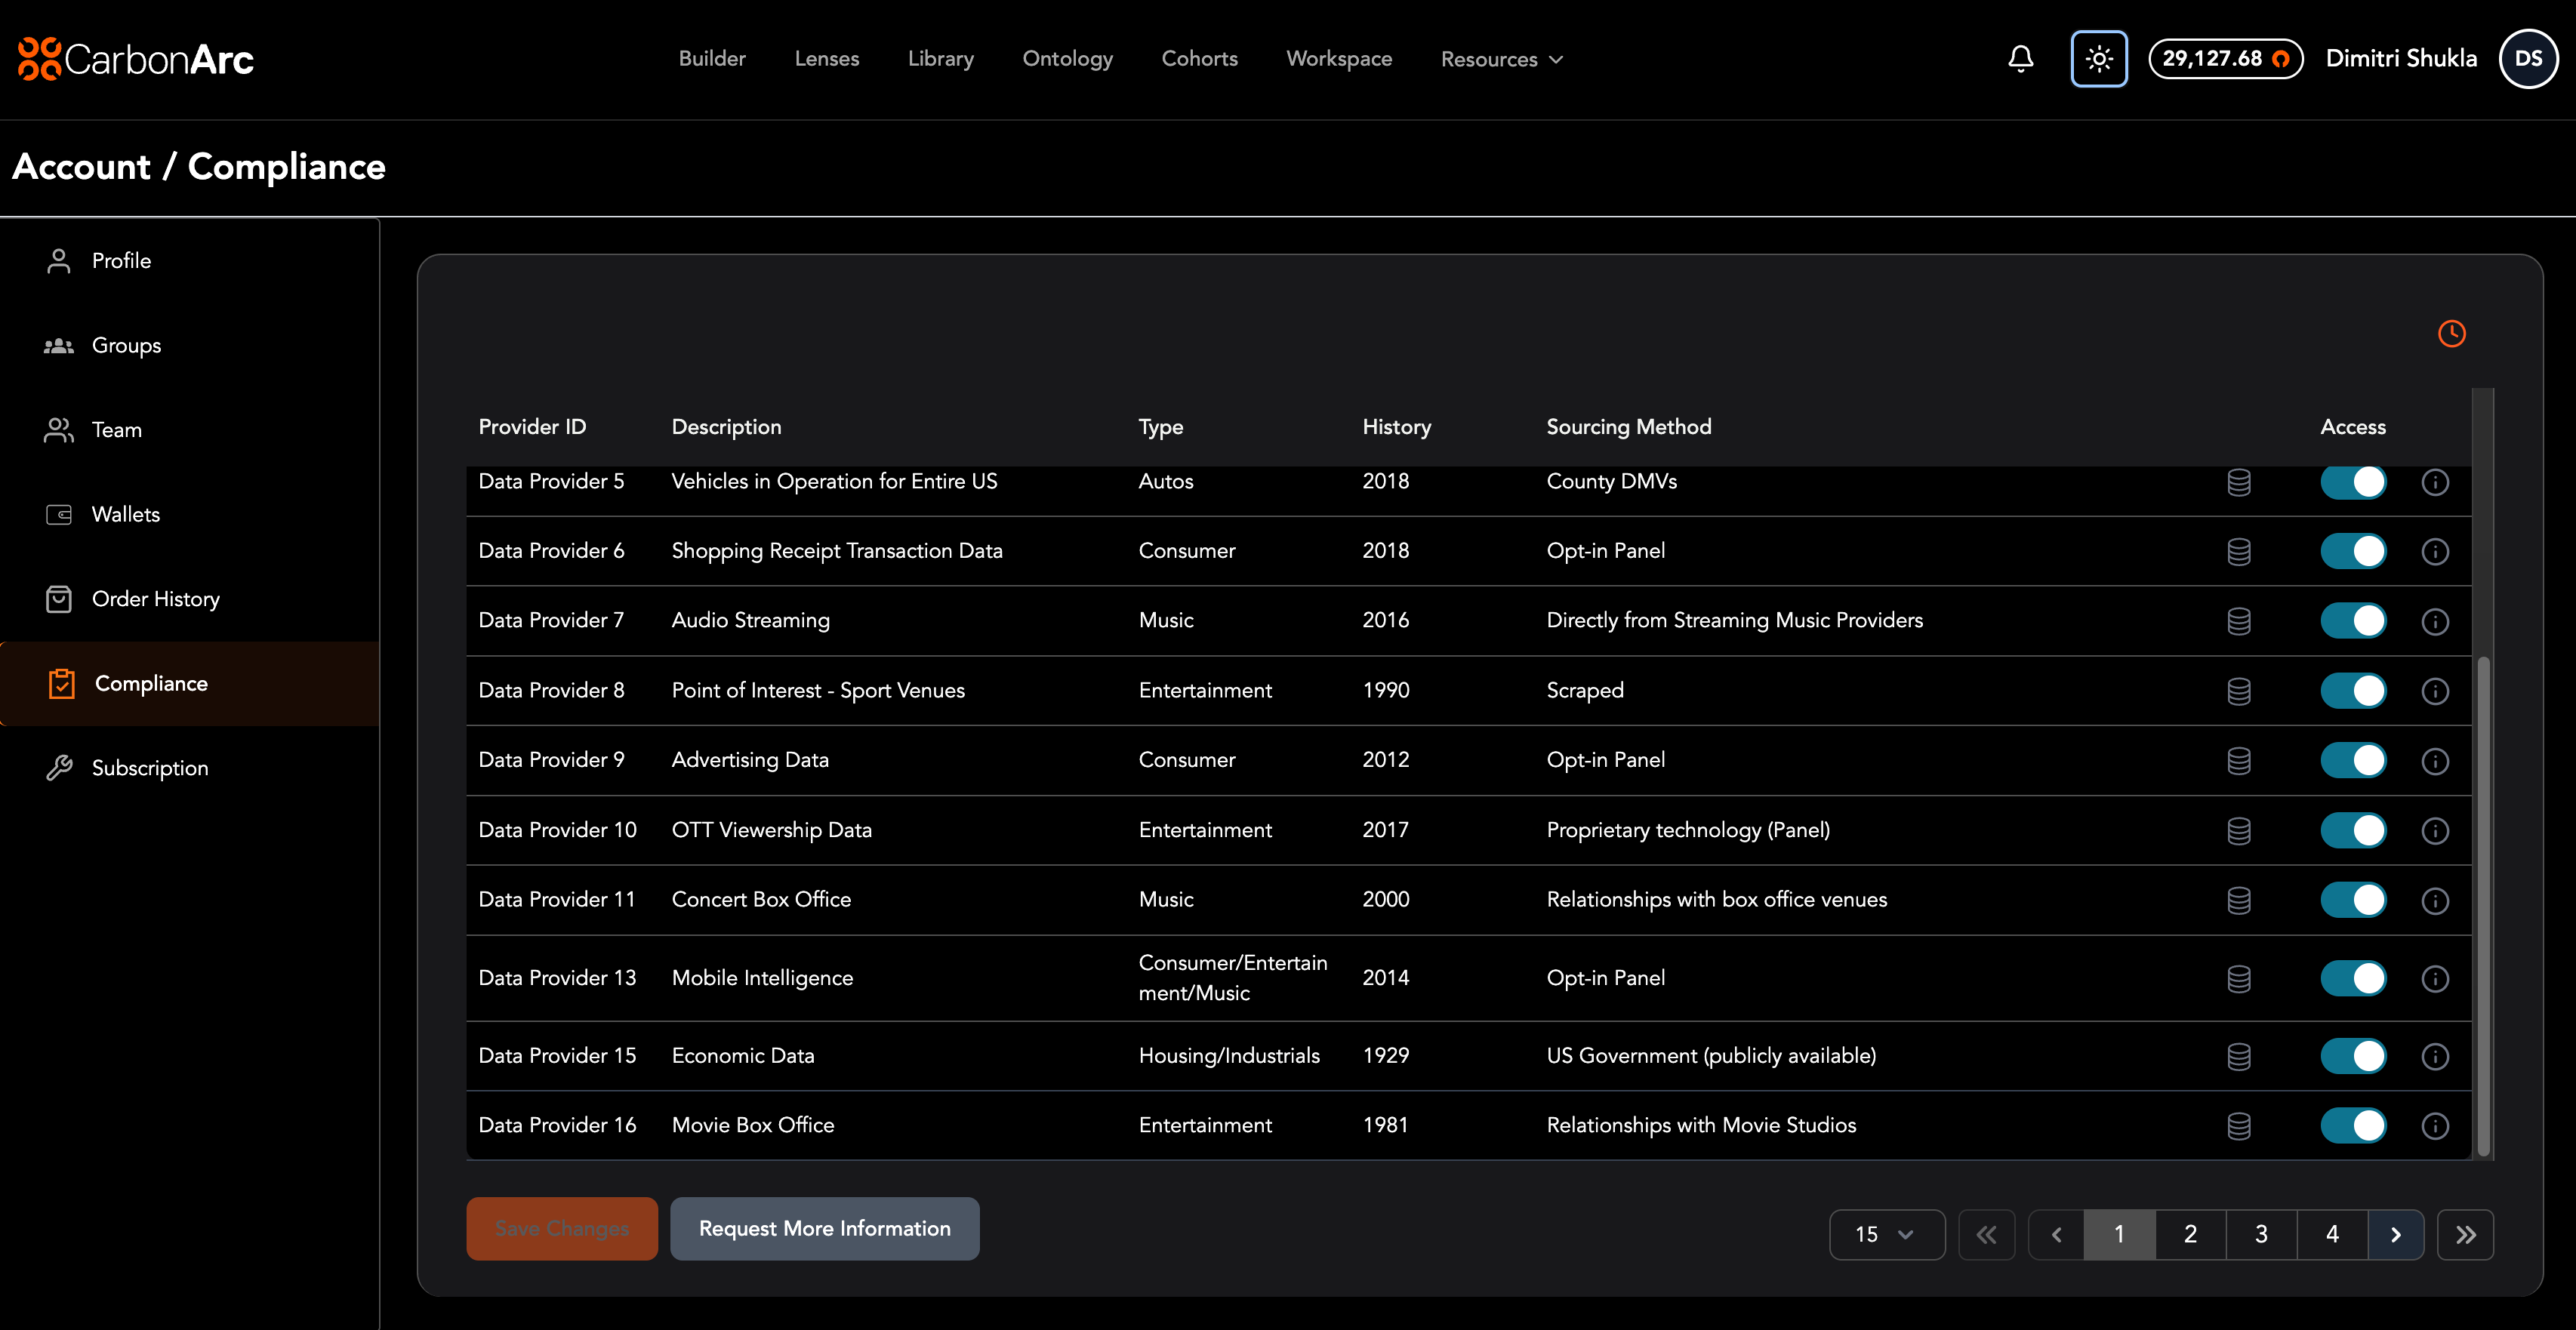
Task: Click the notifications bell icon
Action: point(2020,59)
